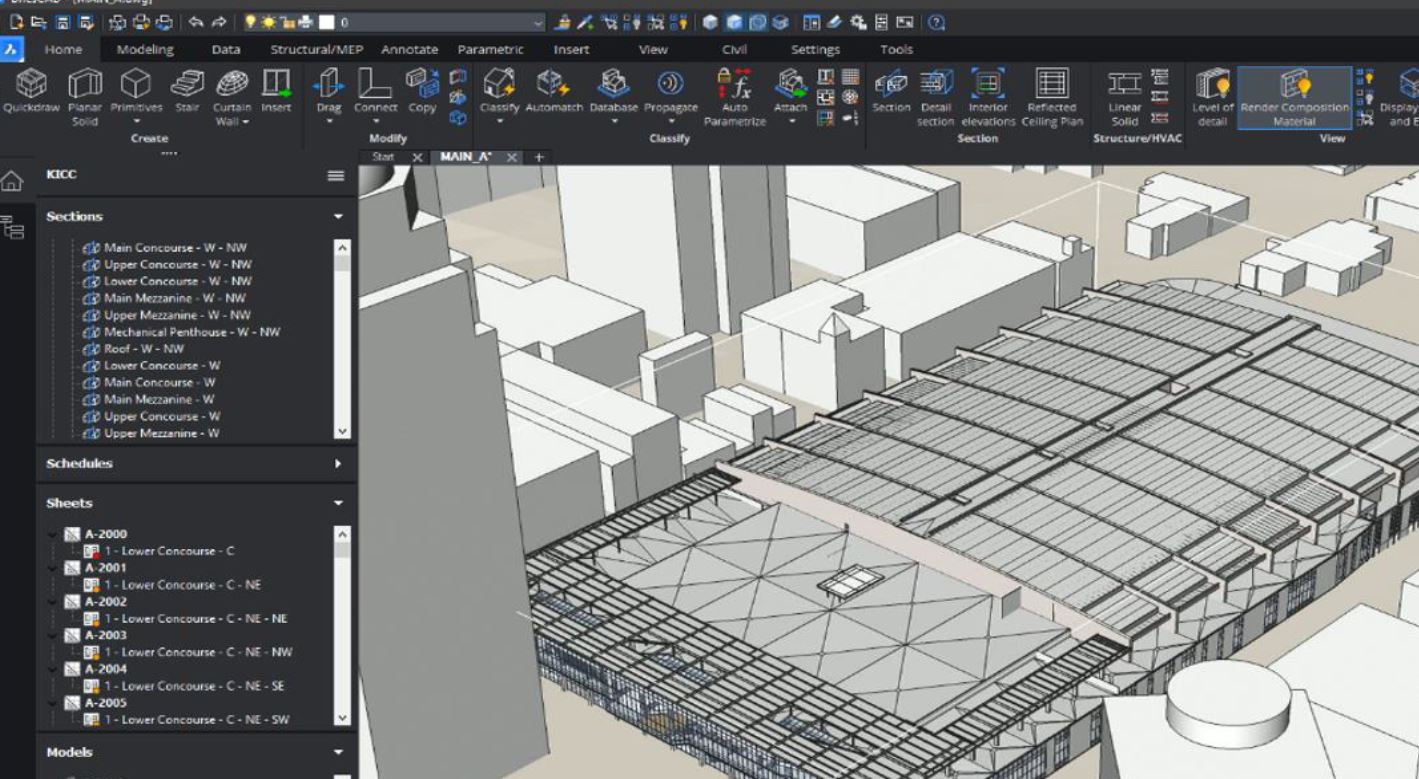Toggle Render Composition Material
1419x779 pixels.
pyautogui.click(x=1294, y=97)
